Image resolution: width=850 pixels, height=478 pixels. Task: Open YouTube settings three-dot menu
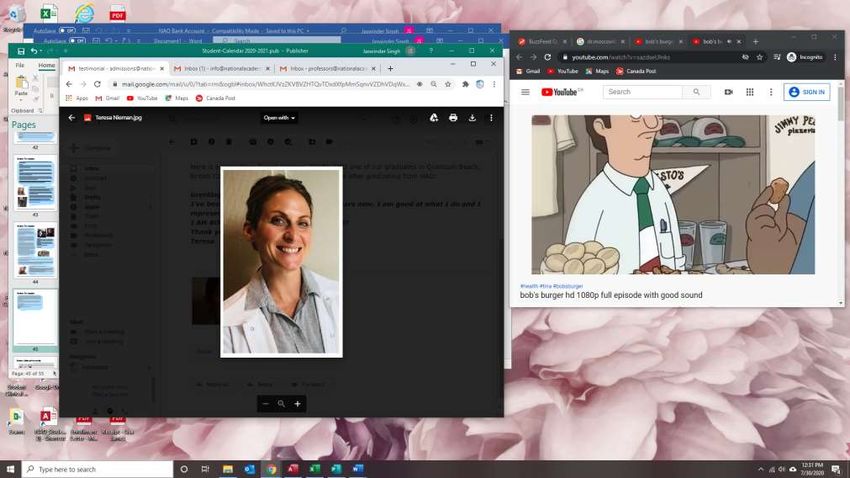(771, 92)
